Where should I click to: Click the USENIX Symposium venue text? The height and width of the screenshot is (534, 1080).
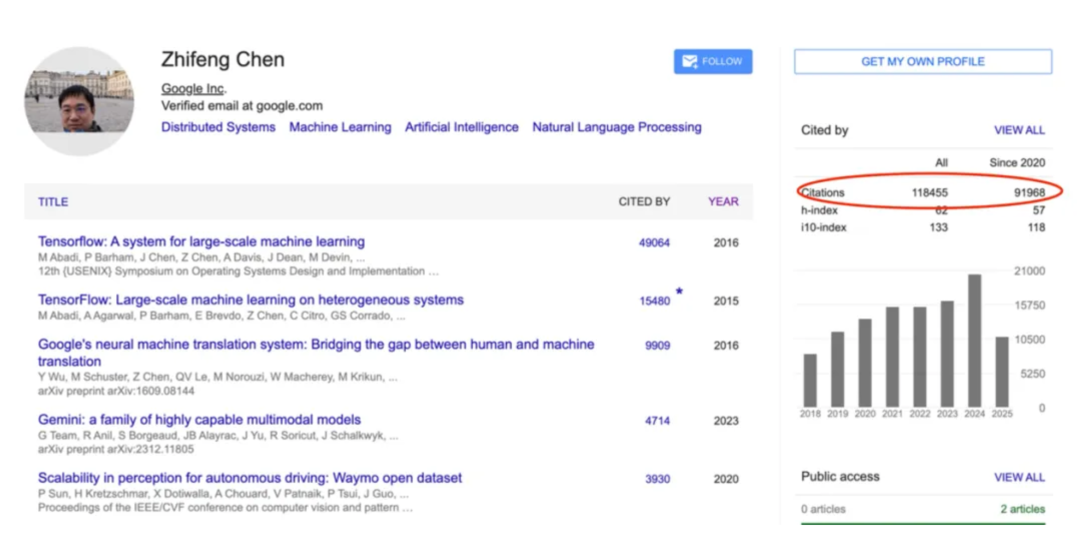coord(238,271)
